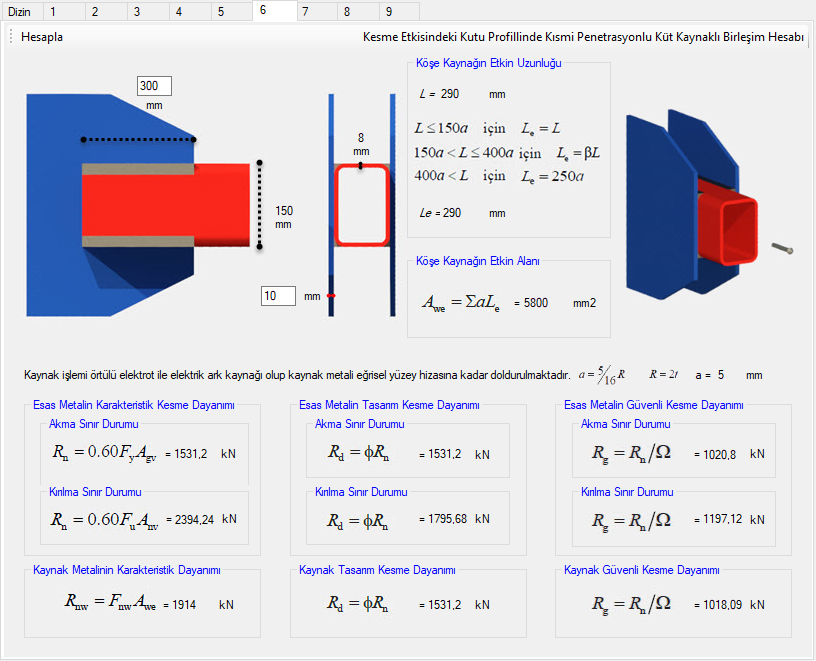Viewport: 816px width, 661px height.
Task: Open tab number 8
Action: tap(358, 11)
